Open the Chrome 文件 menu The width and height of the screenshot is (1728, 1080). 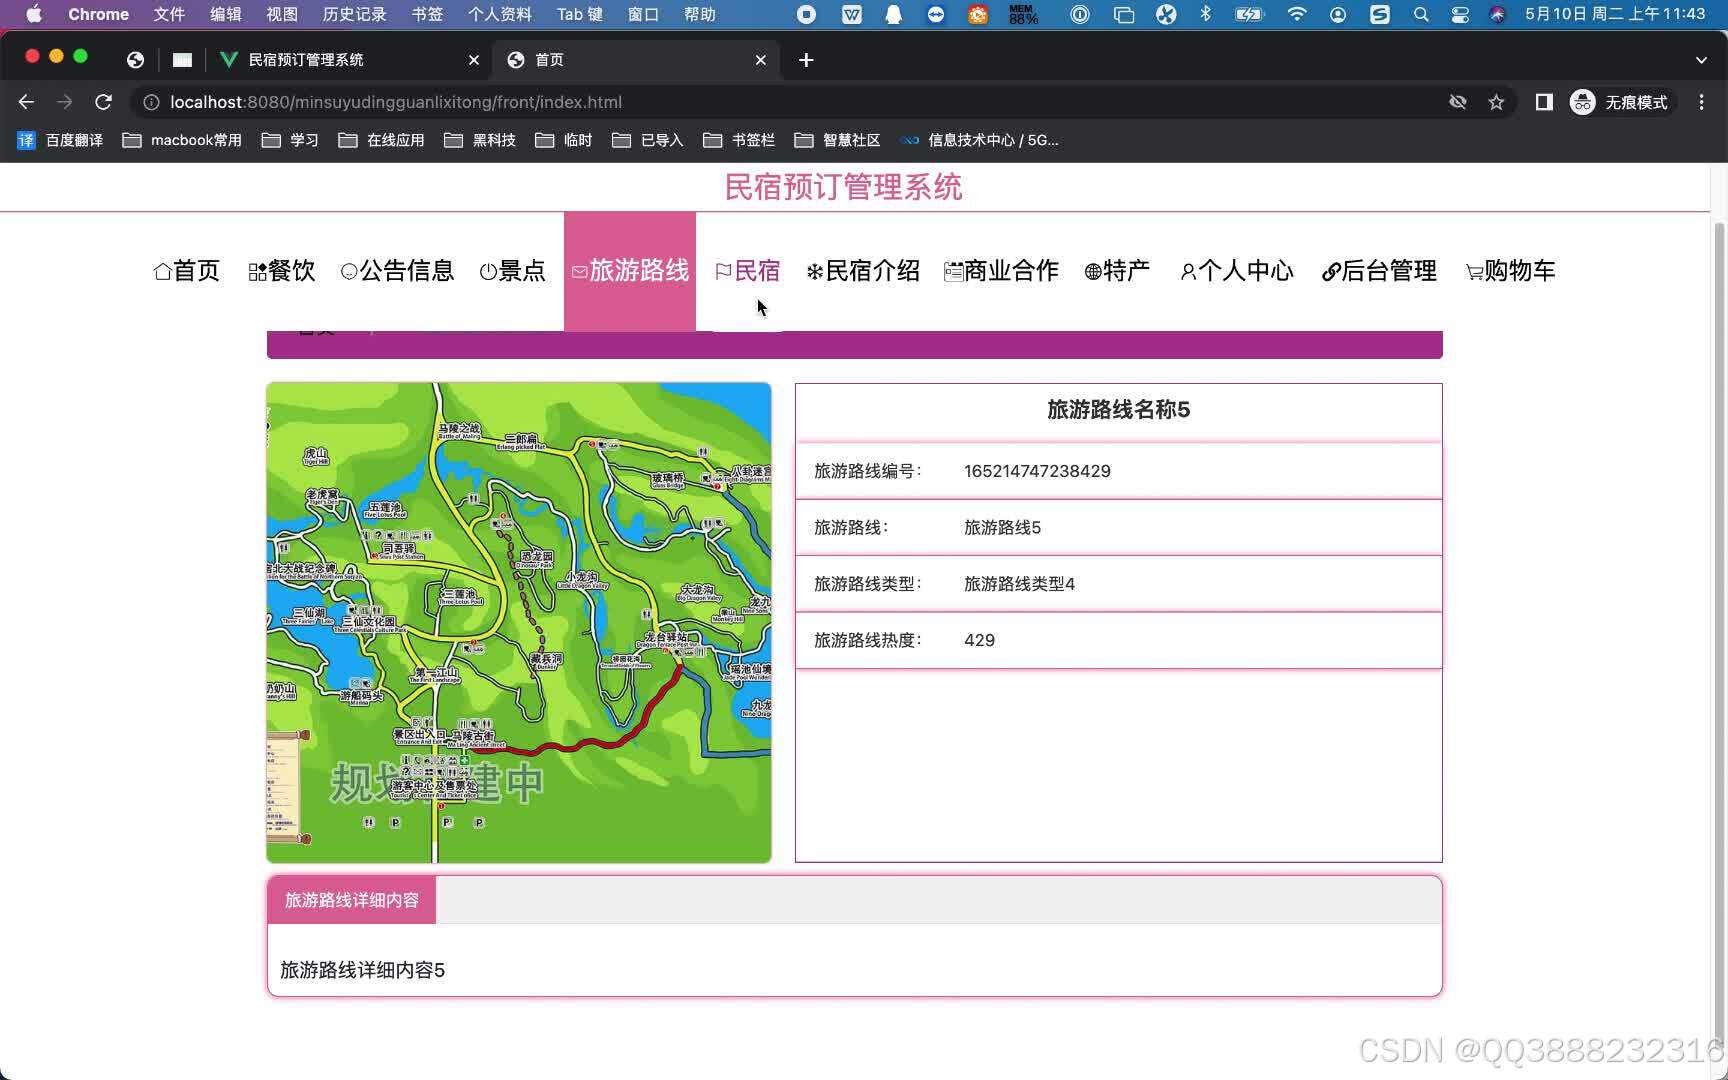click(169, 14)
